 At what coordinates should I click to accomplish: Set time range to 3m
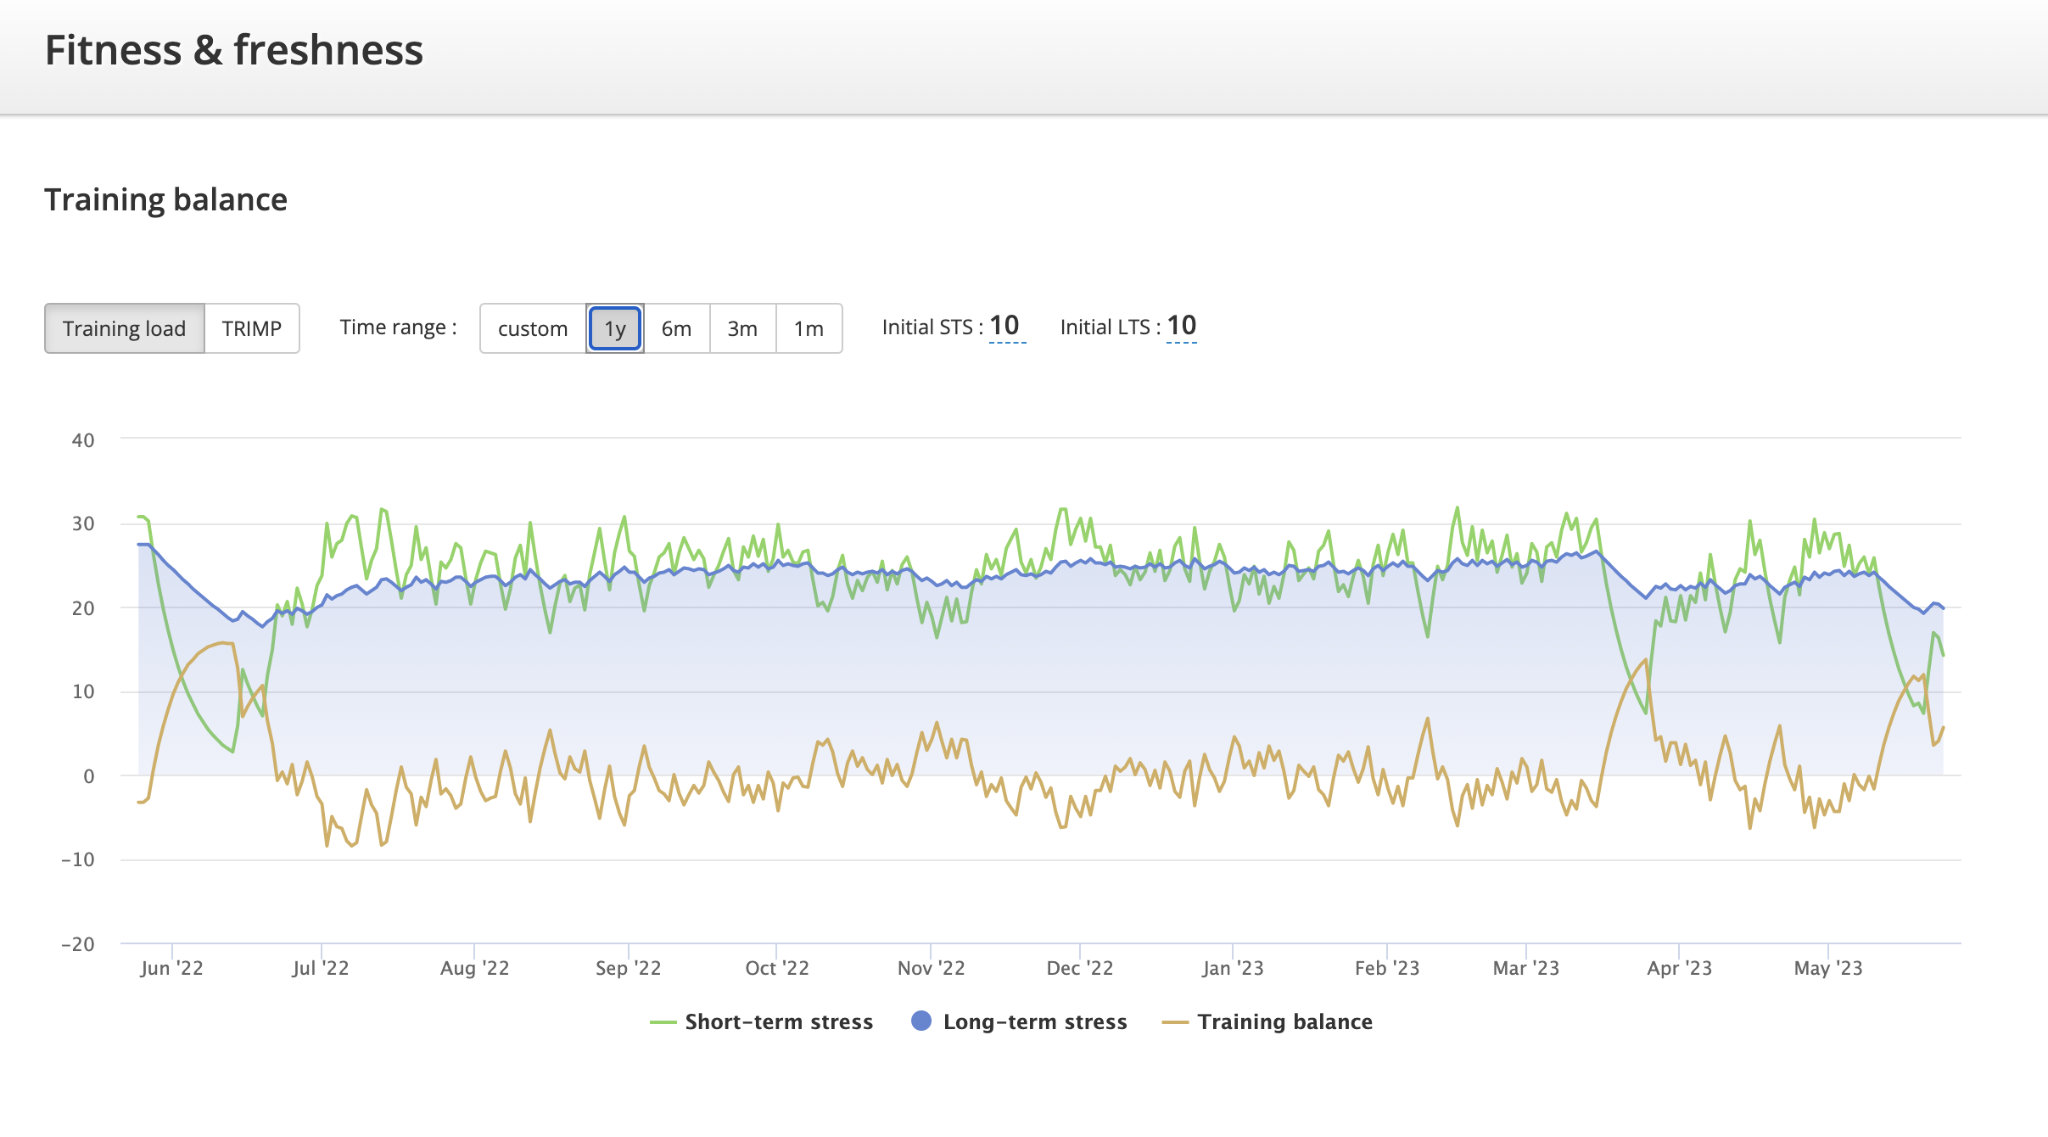(x=742, y=328)
